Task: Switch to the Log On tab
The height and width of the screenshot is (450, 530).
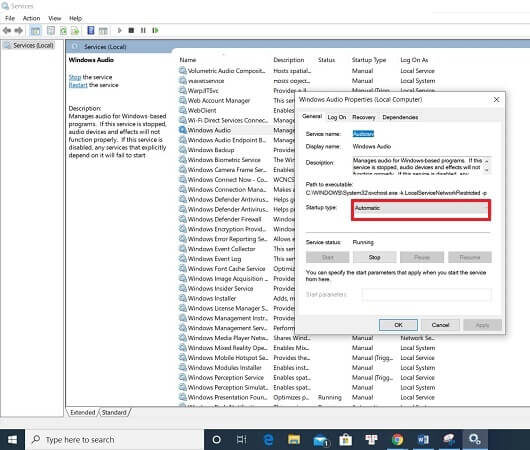Action: tap(337, 117)
